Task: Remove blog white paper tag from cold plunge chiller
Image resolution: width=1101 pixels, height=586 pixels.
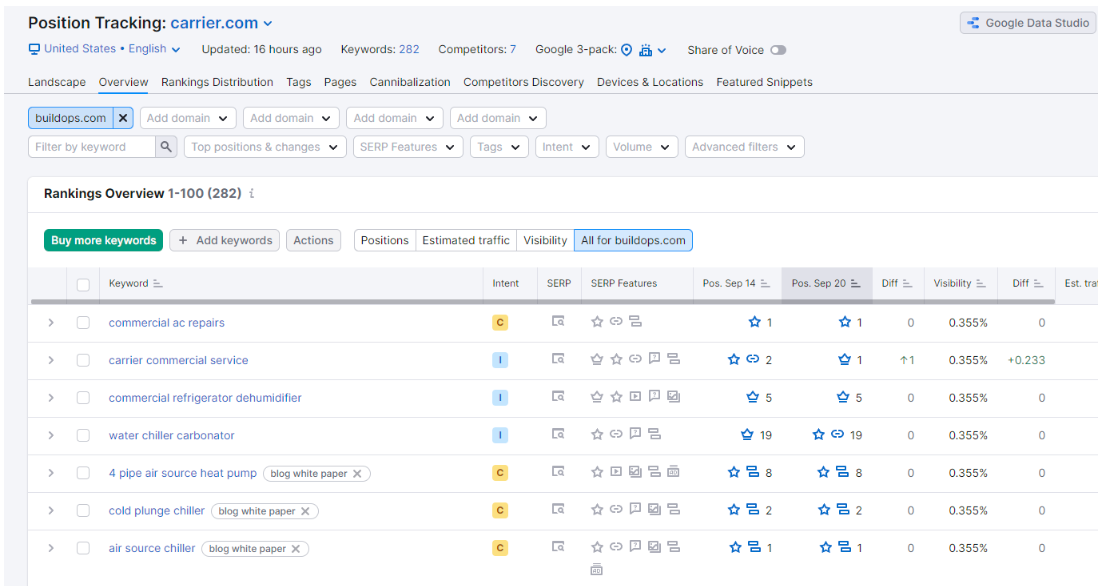Action: [x=305, y=512]
